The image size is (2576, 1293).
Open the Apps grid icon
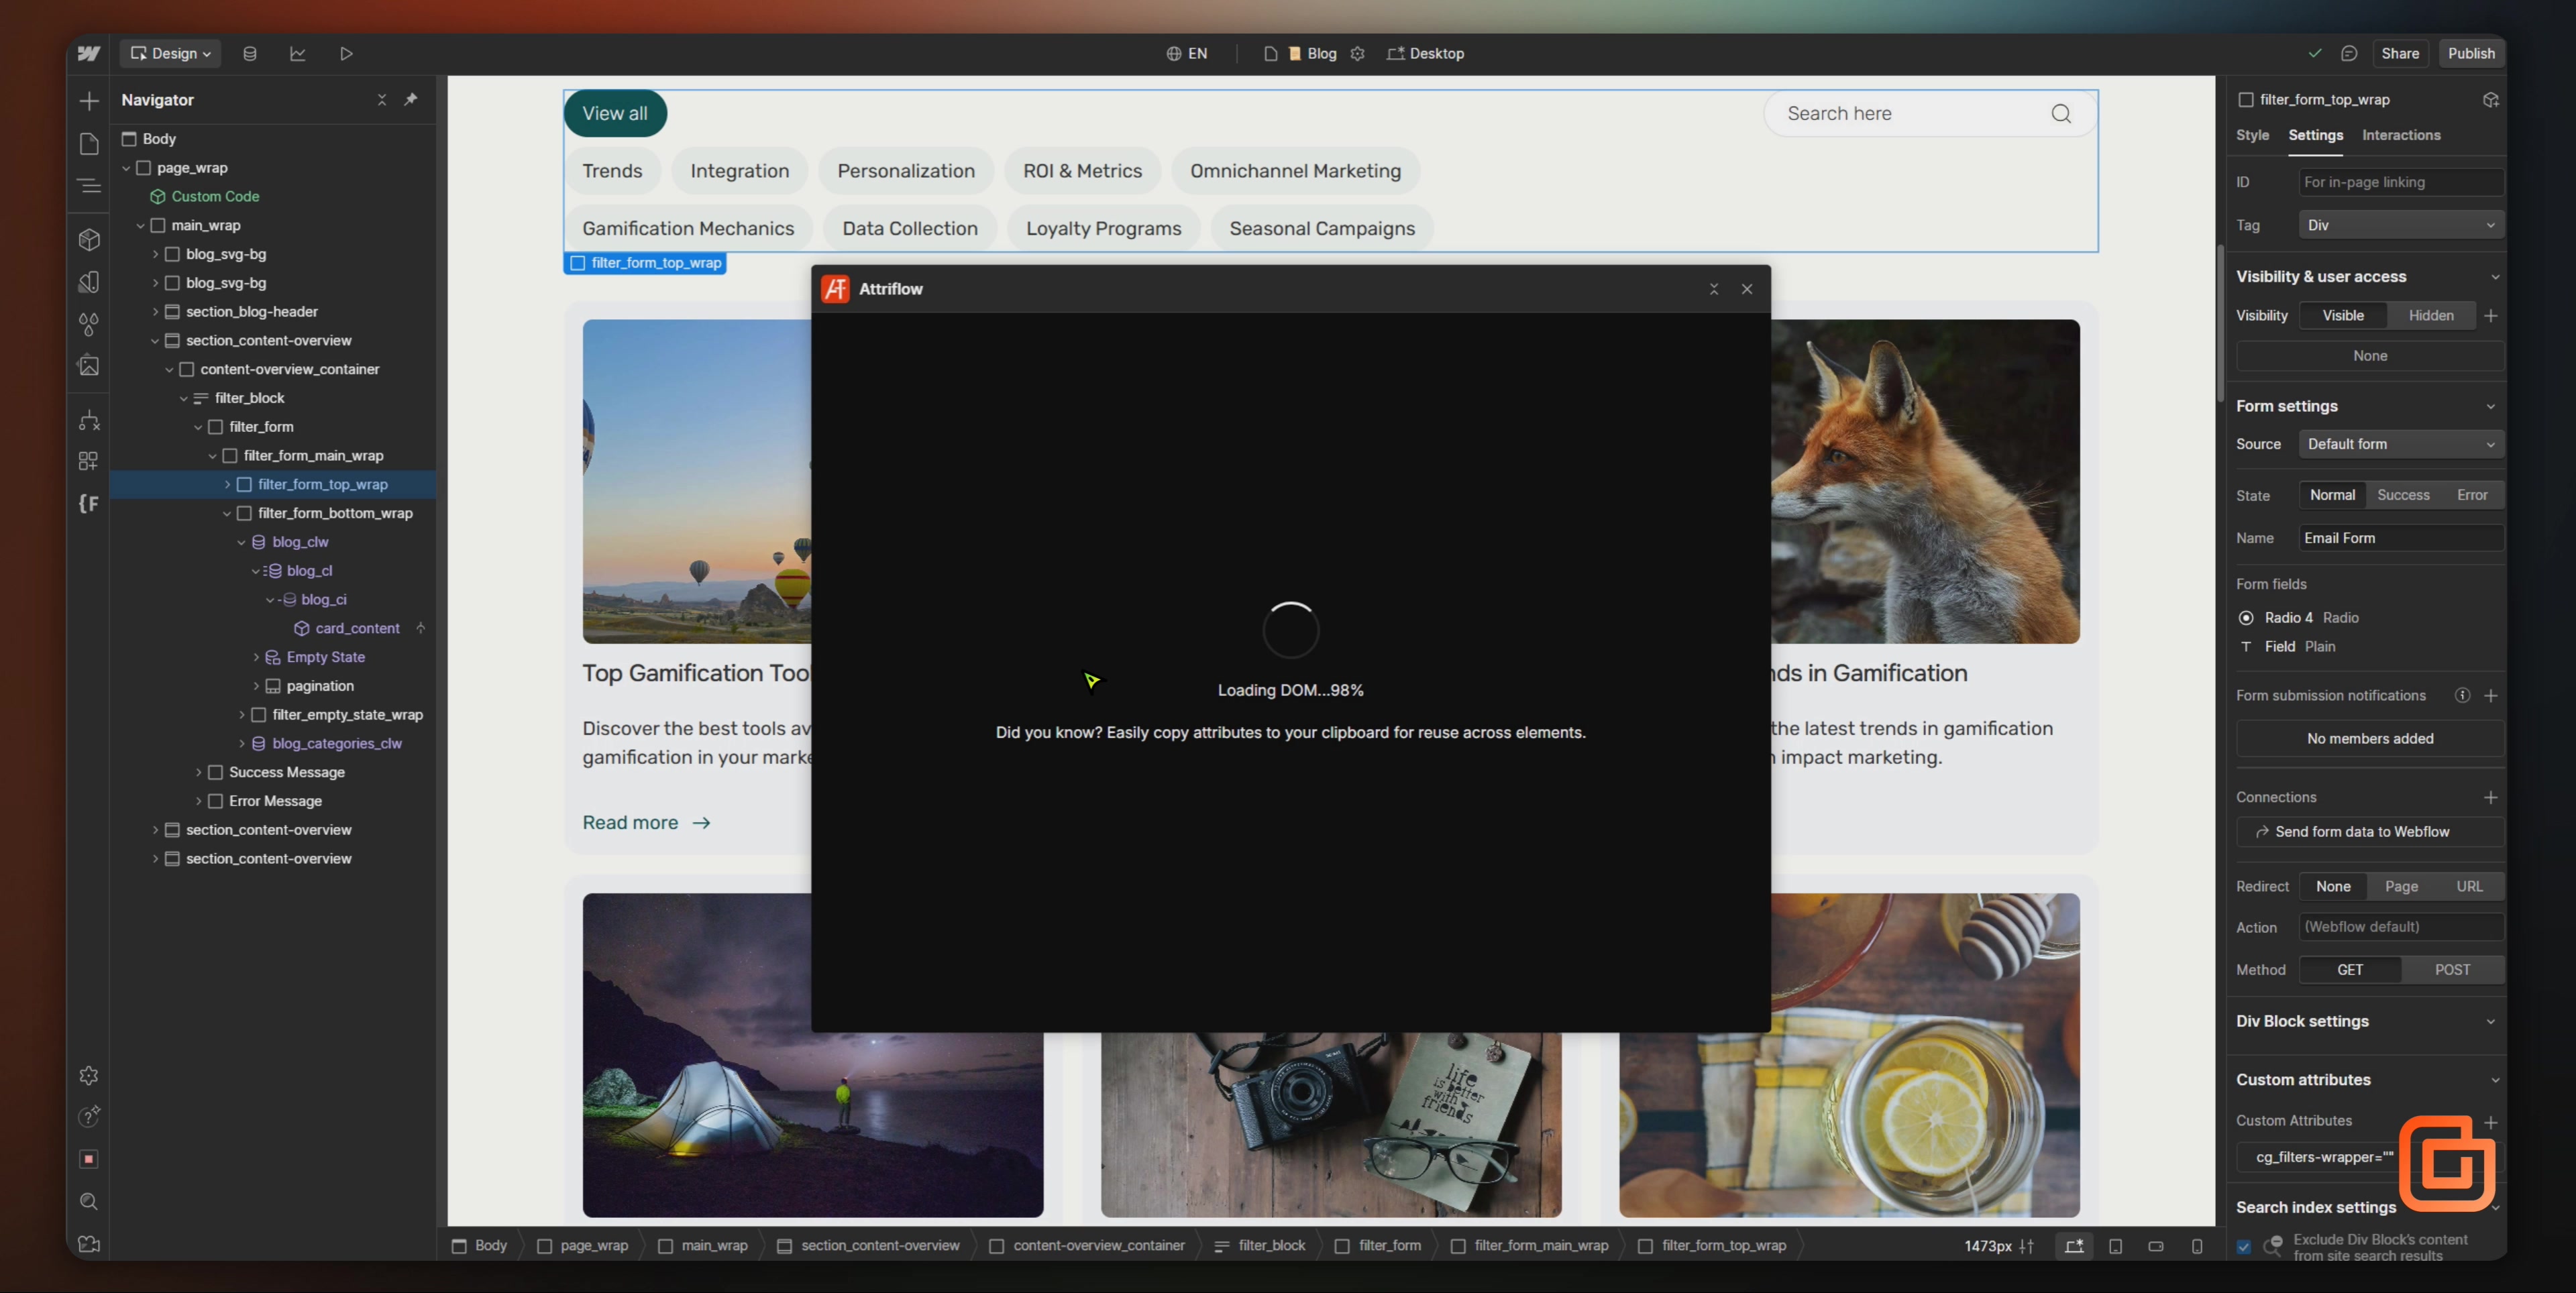point(89,461)
